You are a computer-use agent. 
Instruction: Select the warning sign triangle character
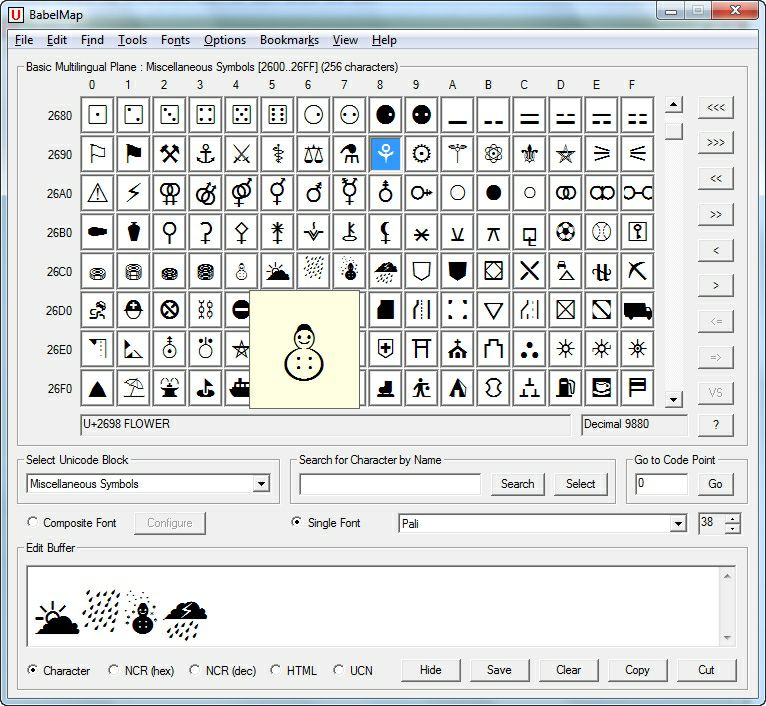(97, 193)
